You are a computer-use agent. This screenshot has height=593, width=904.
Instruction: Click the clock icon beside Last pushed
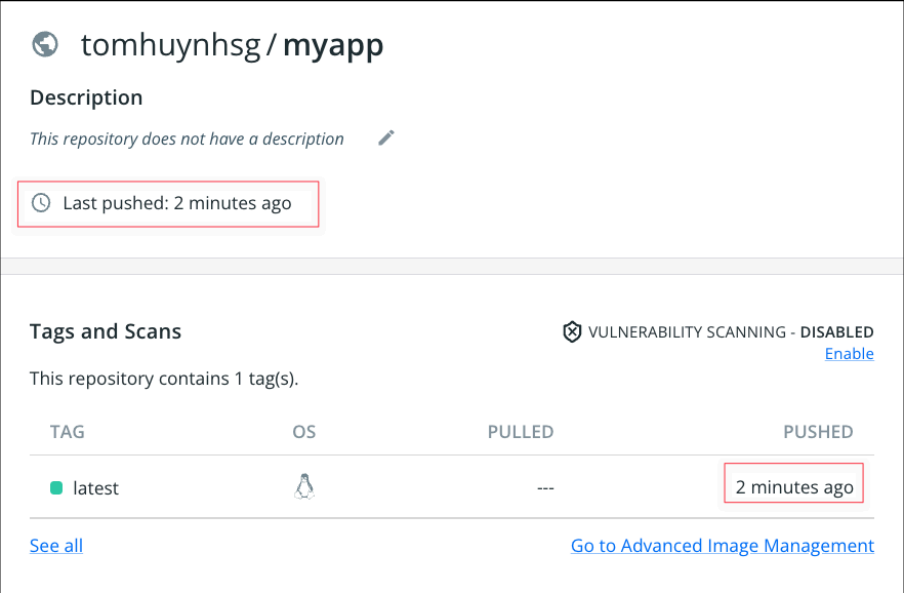click(x=41, y=203)
